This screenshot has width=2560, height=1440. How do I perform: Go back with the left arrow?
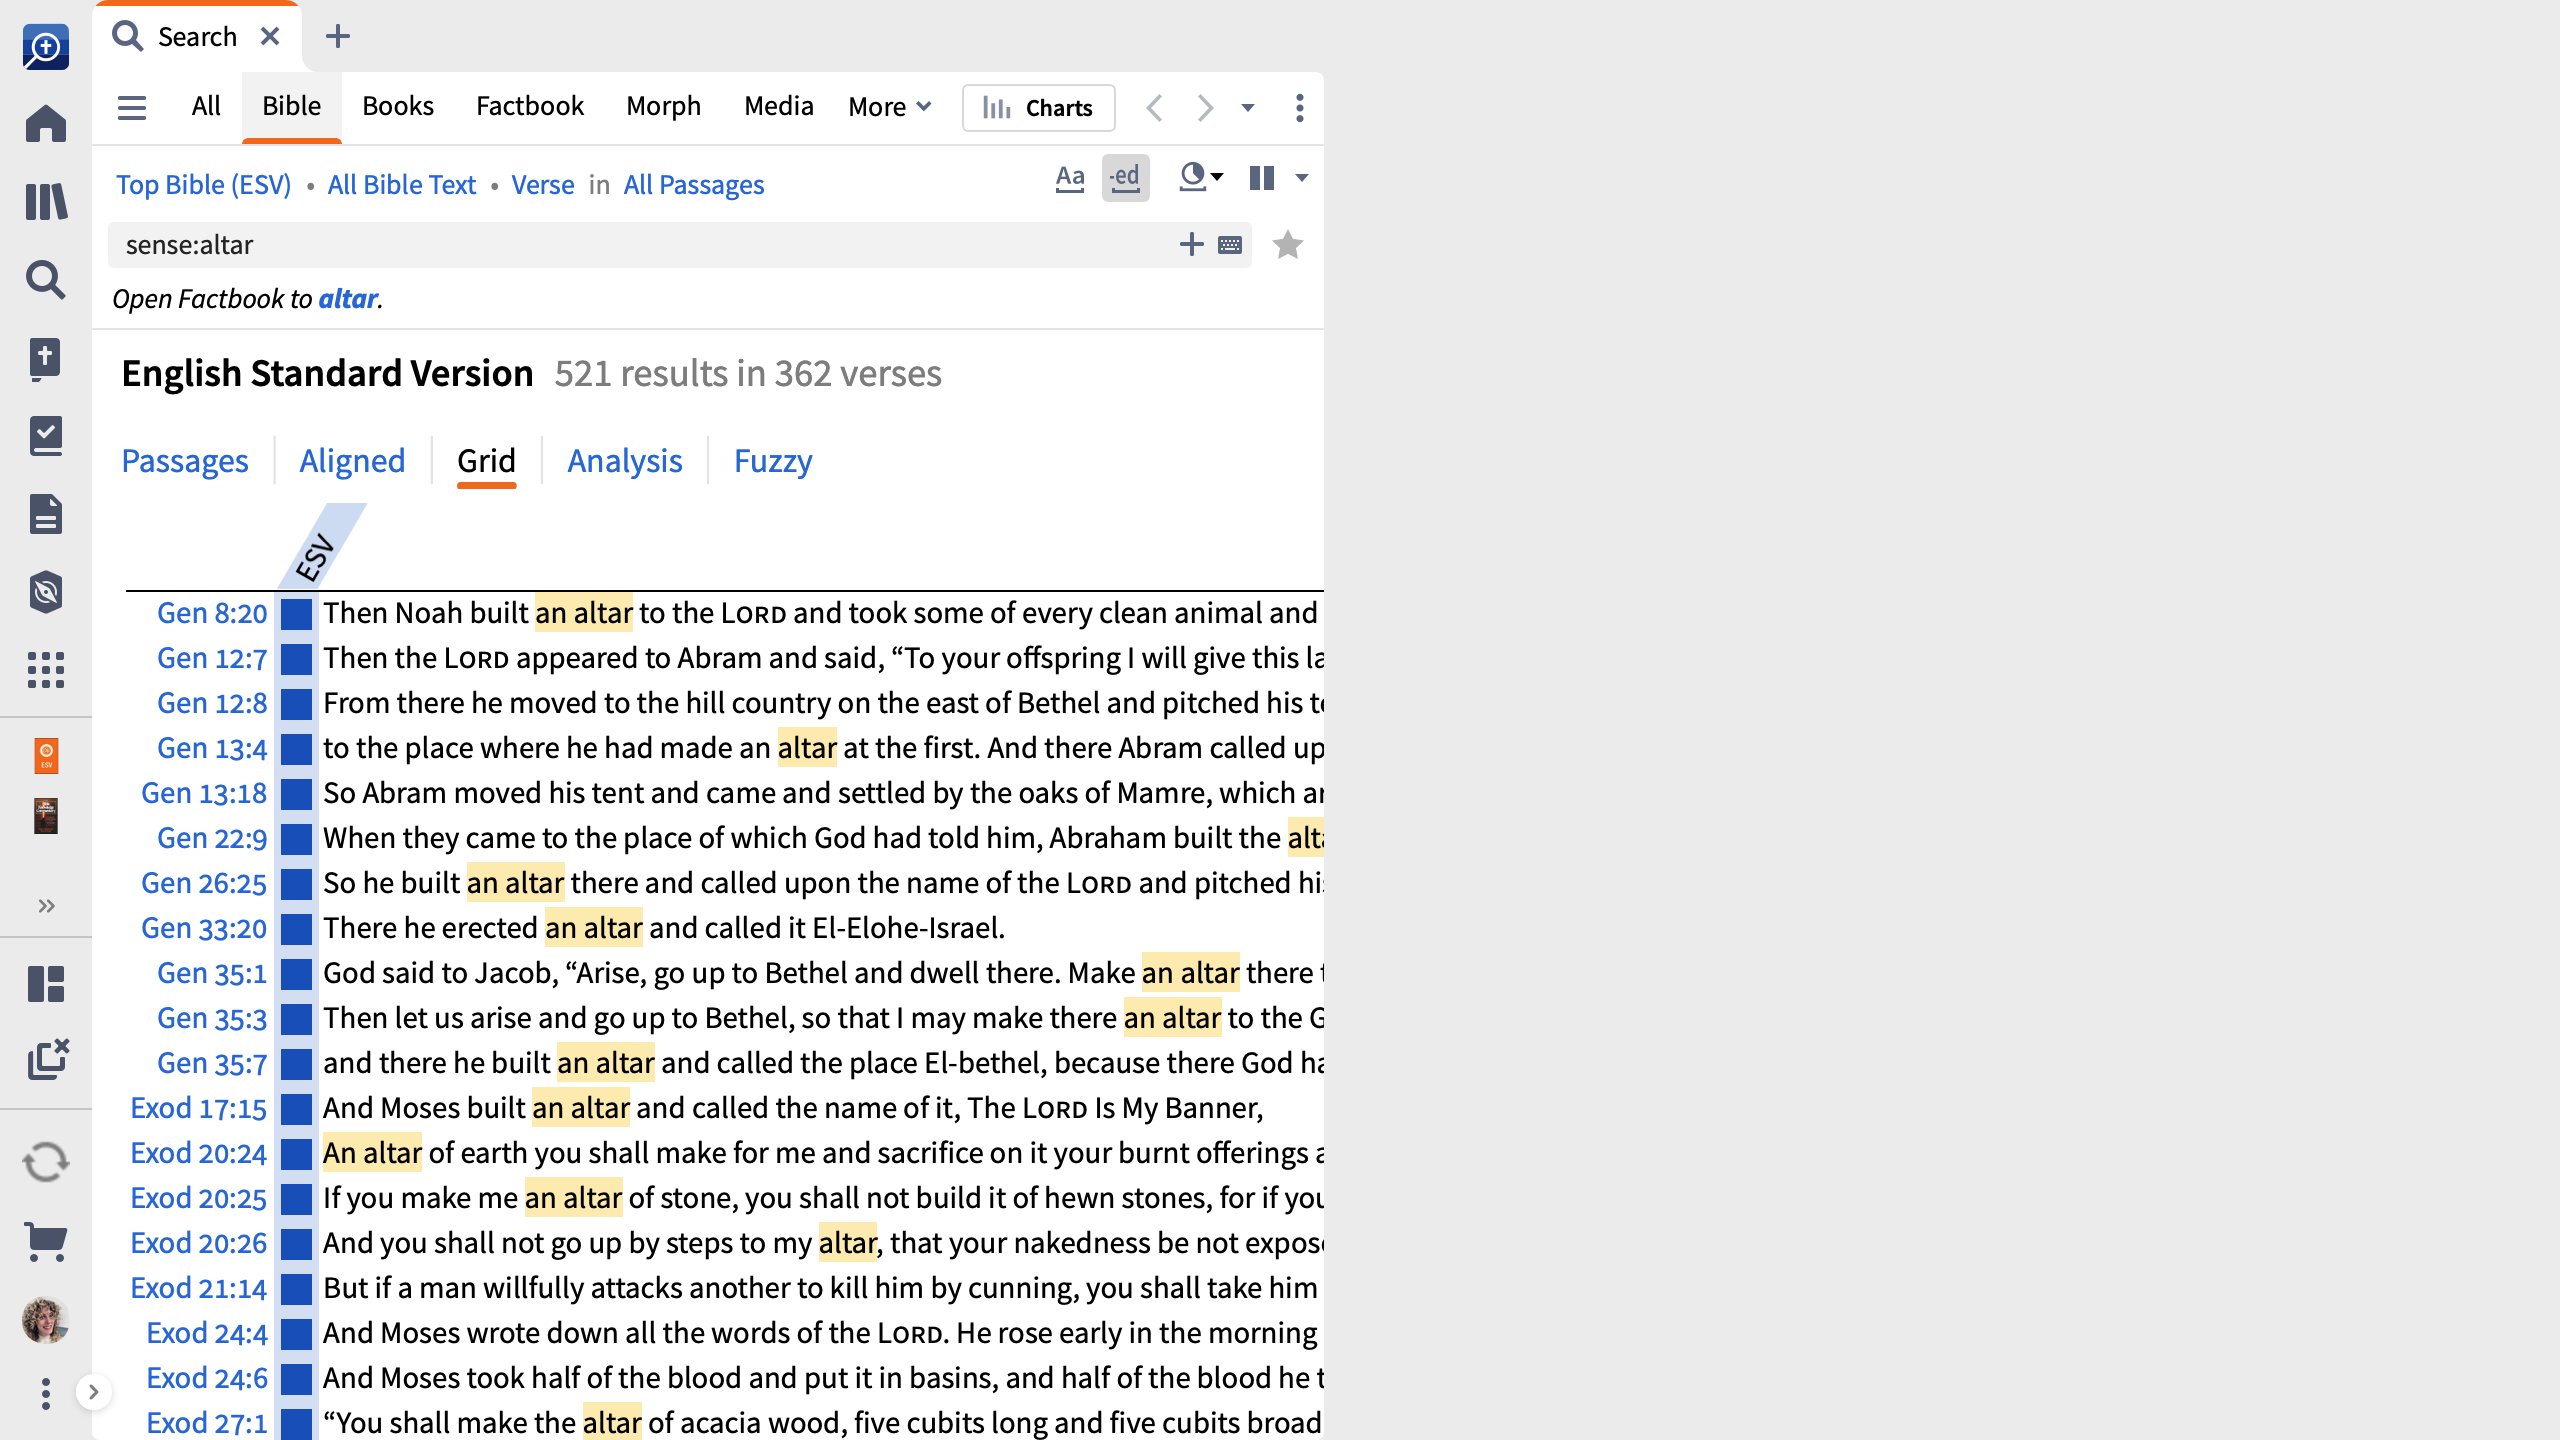tap(1154, 107)
